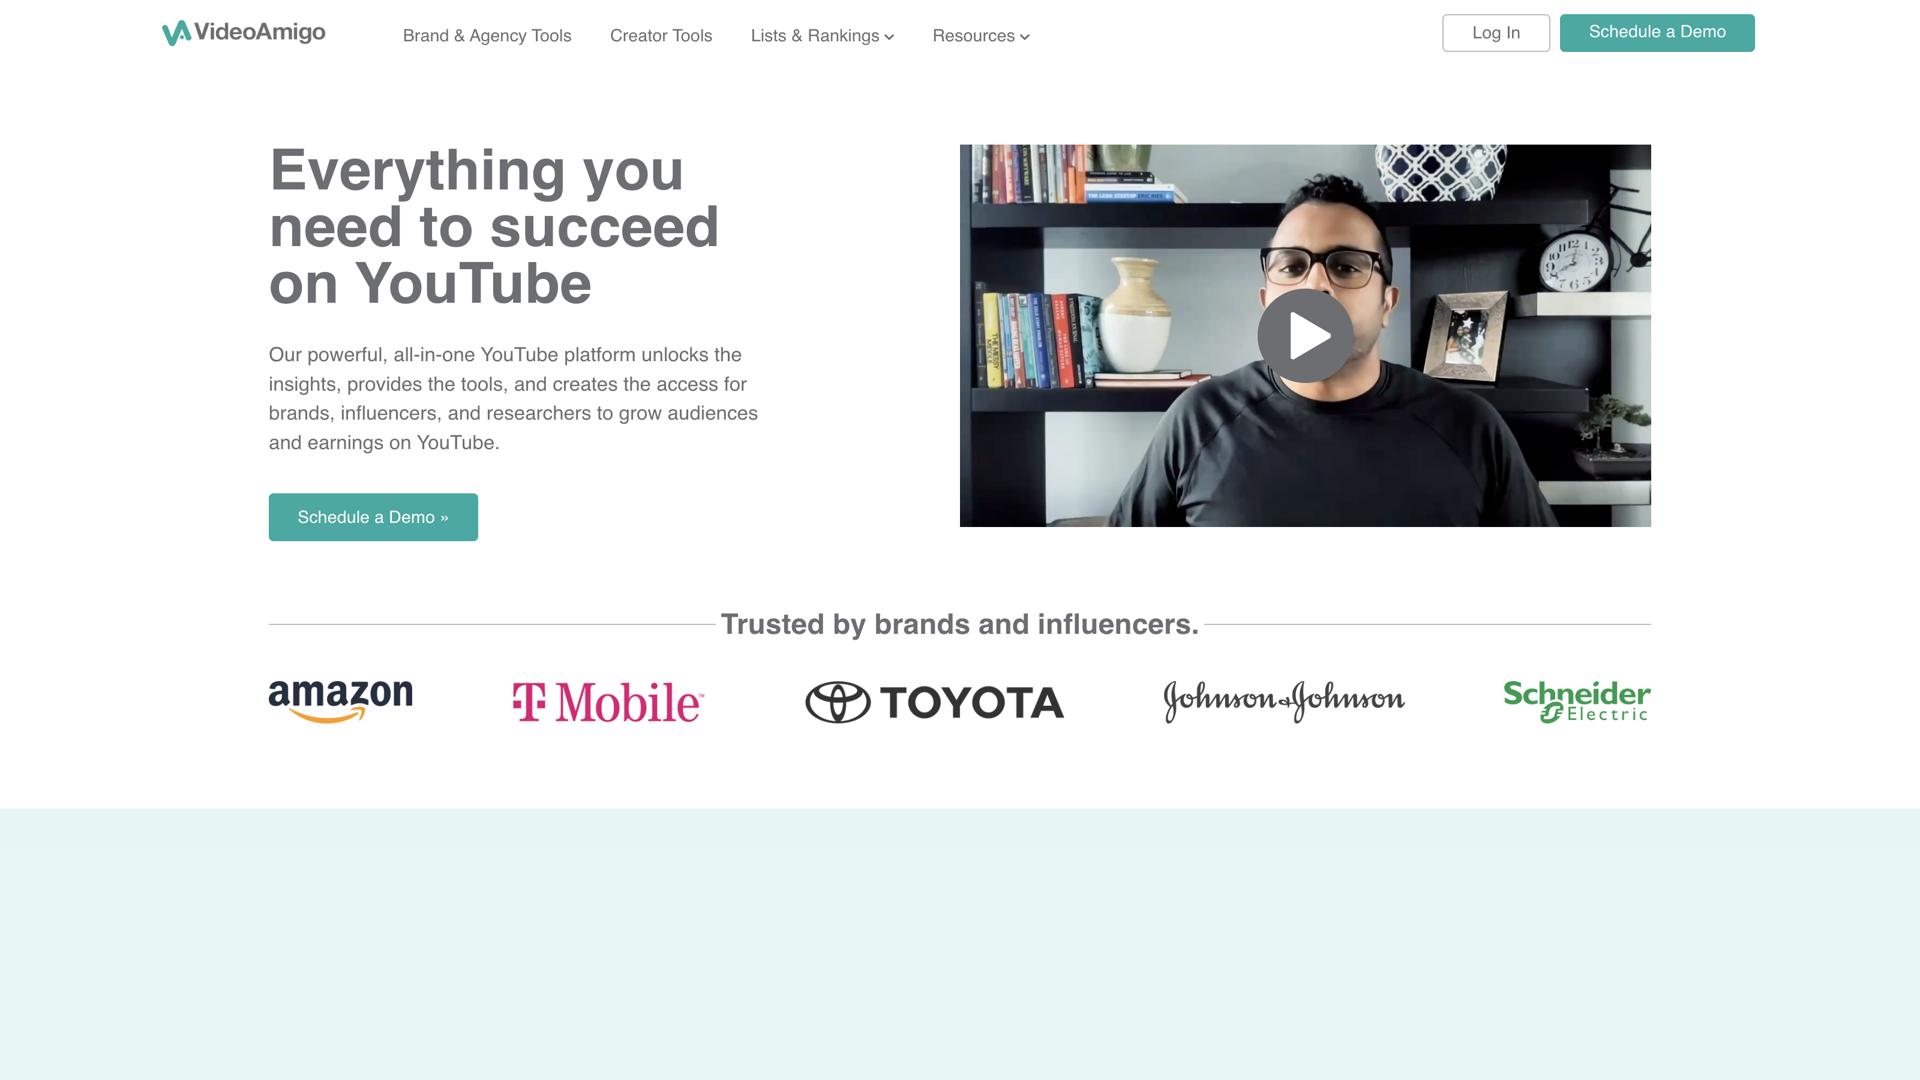
Task: Click the "Everything you need to succeed" headline
Action: (x=494, y=227)
